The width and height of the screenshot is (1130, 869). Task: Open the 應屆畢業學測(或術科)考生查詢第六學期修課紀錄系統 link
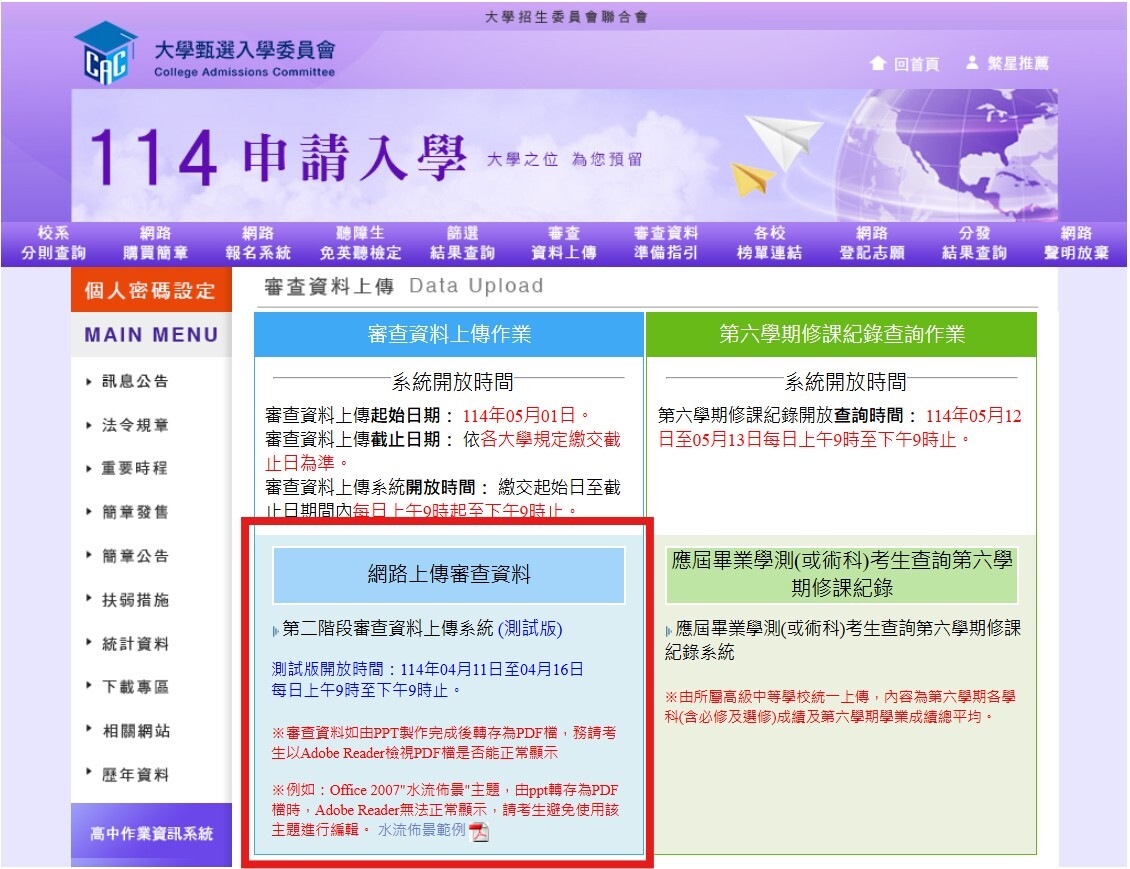842,640
